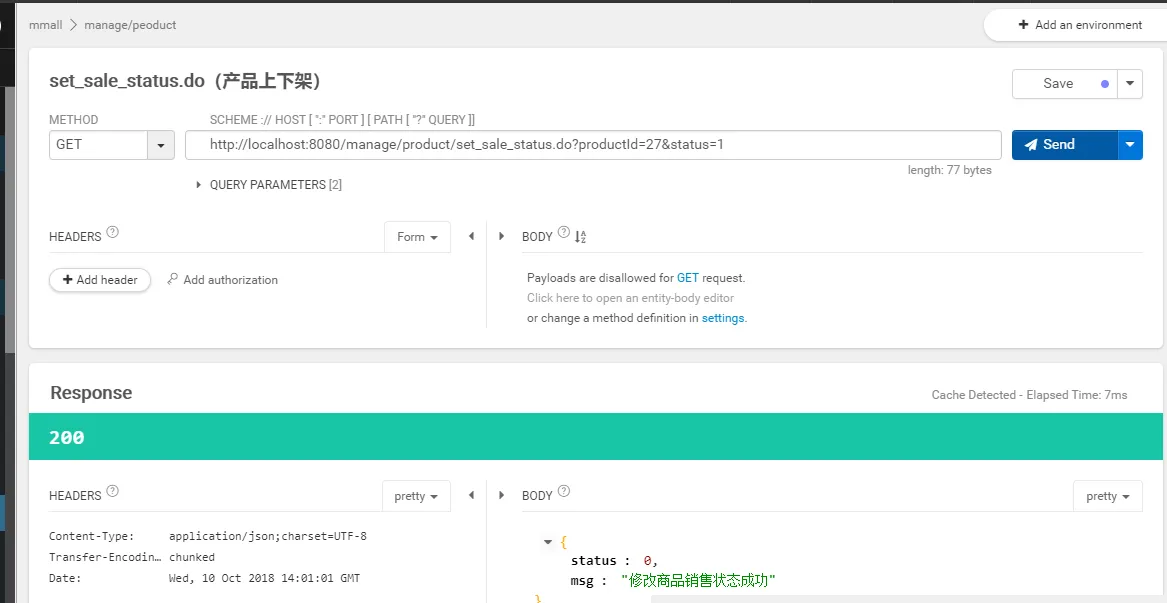Click the response BODY help icon
The width and height of the screenshot is (1167, 603).
point(563,491)
